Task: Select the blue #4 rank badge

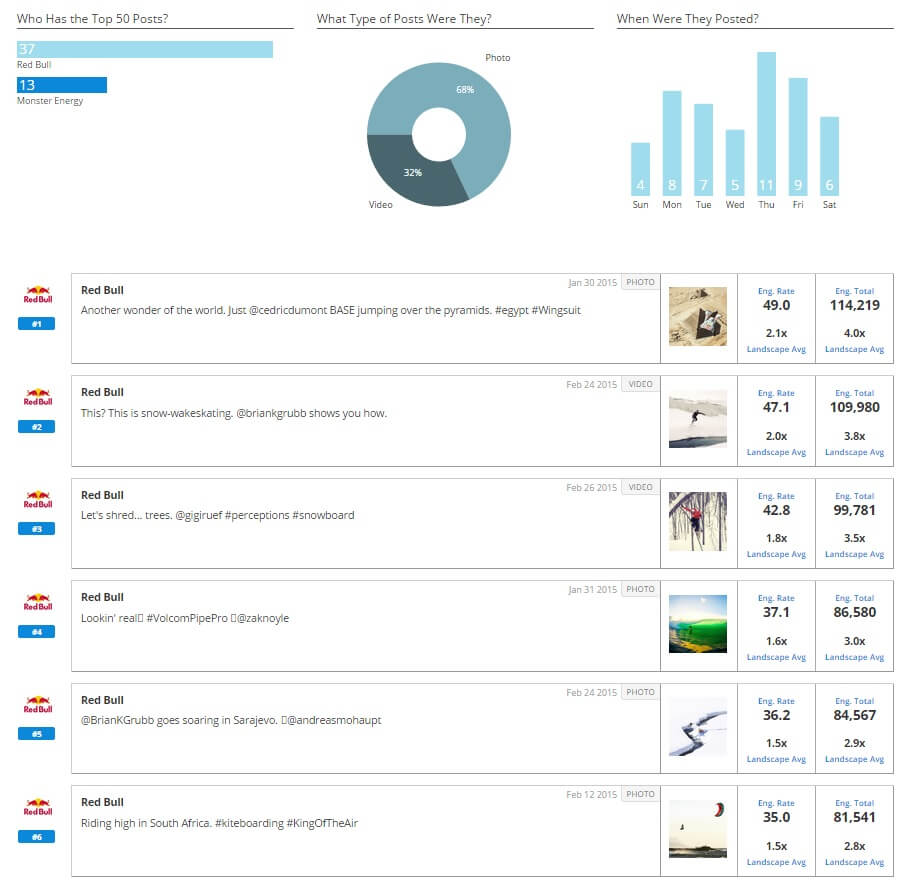Action: [x=37, y=632]
